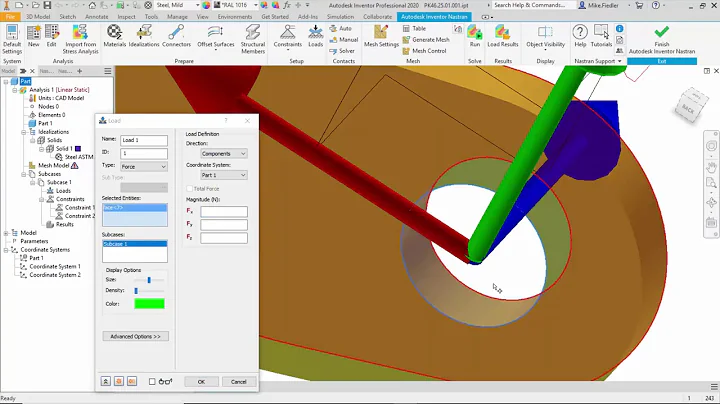Screen dimensions: 720x404
Task: Click Load Results
Action: [x=503, y=36]
